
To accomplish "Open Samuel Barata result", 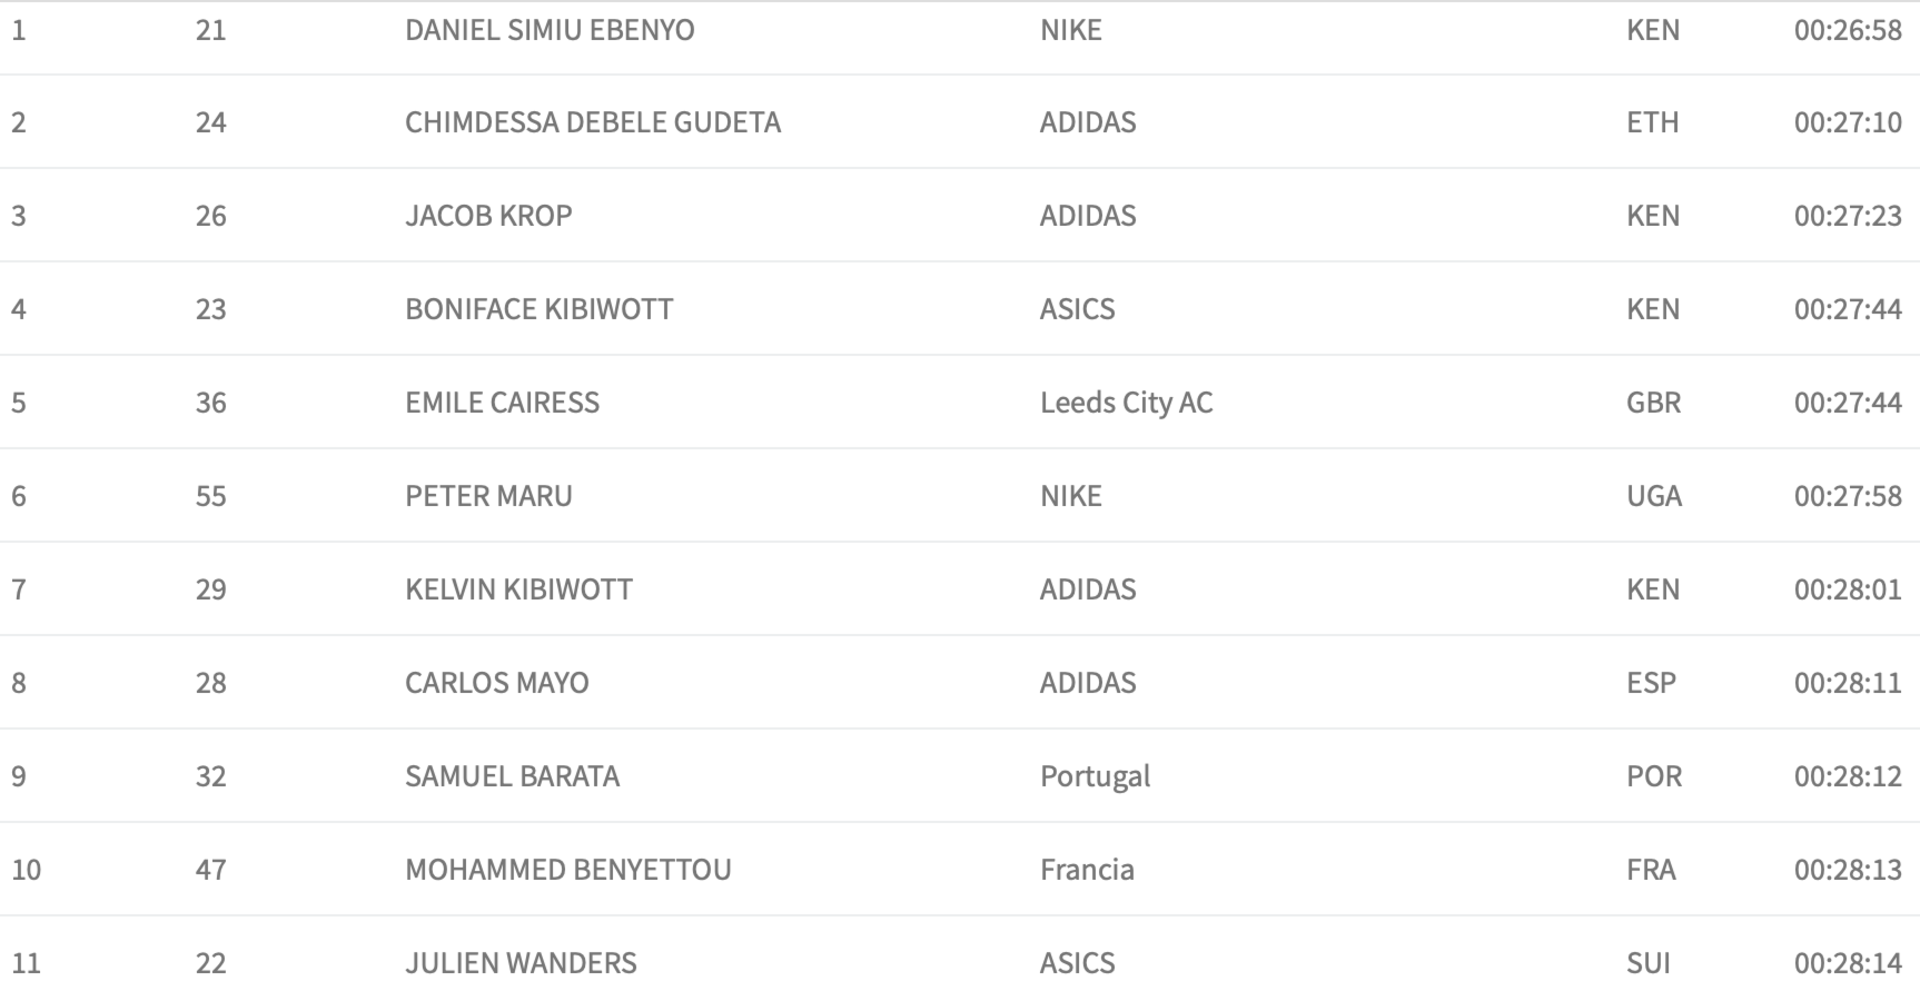I will [x=512, y=776].
